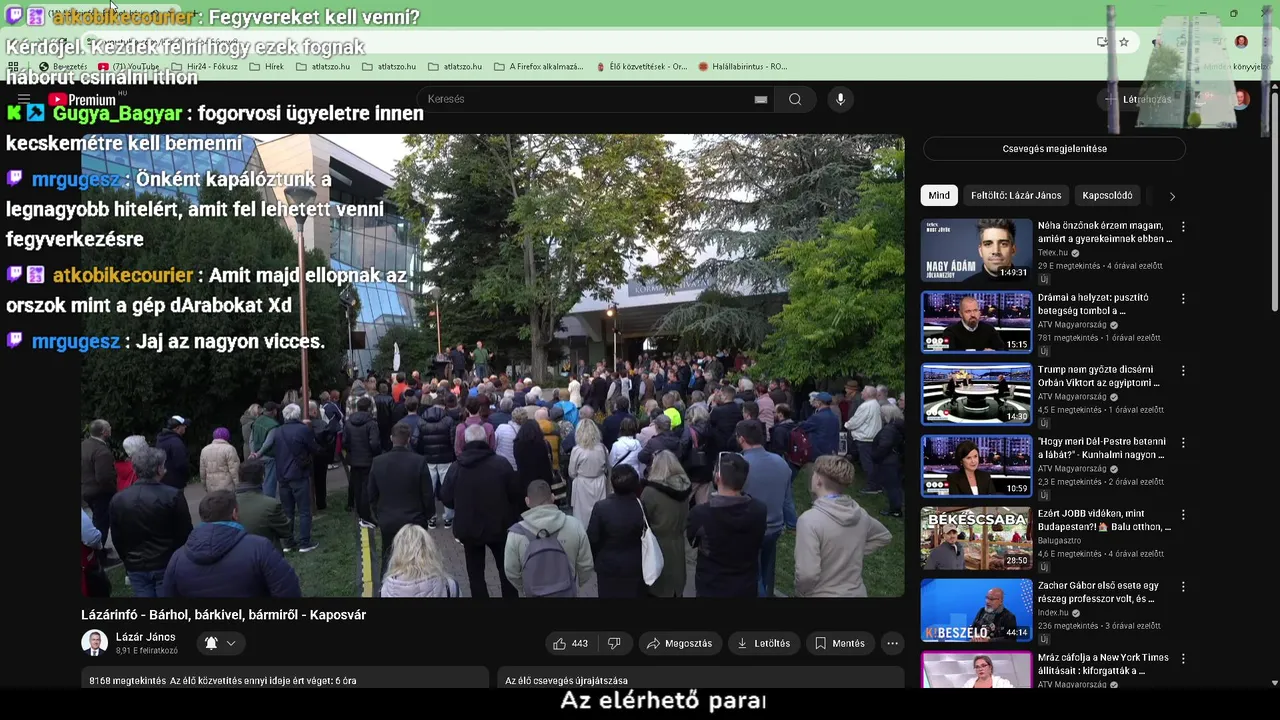Image resolution: width=1280 pixels, height=720 pixels.
Task: Open Élő közvetítések bookmark
Action: click(641, 67)
